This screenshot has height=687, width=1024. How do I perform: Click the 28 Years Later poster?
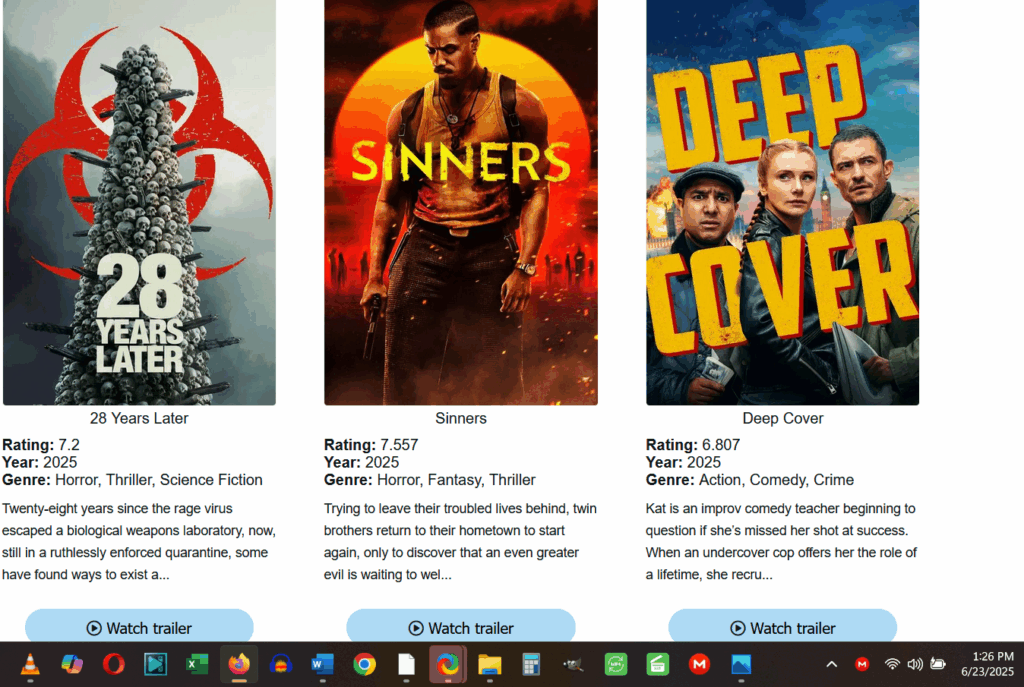pos(139,202)
